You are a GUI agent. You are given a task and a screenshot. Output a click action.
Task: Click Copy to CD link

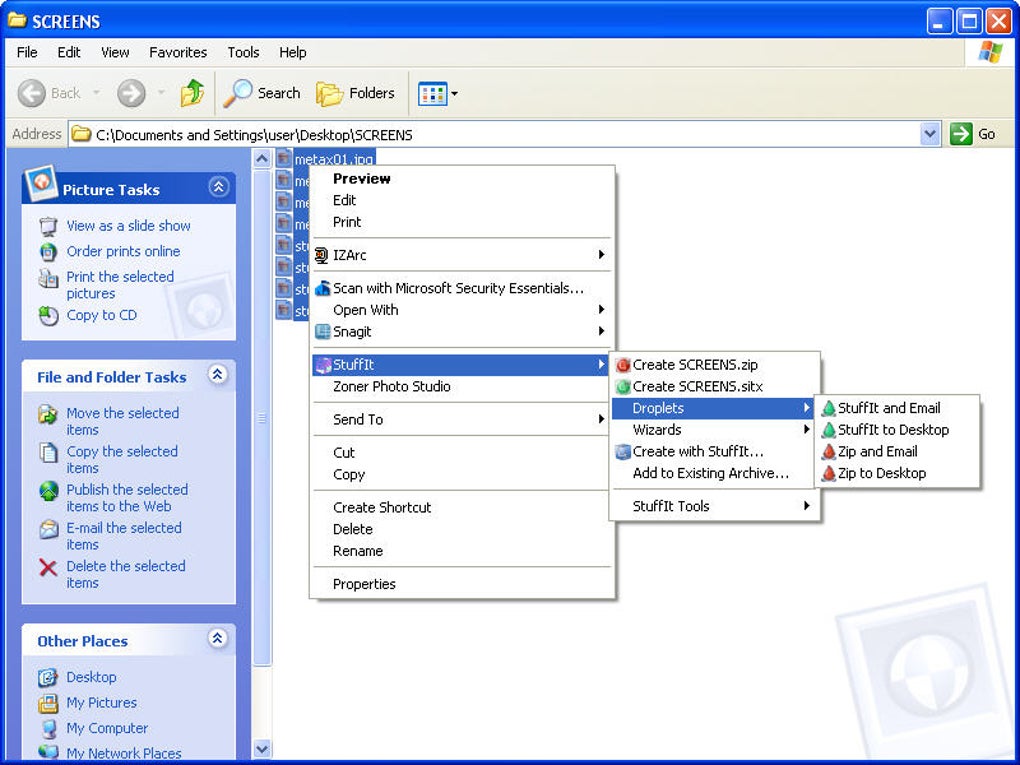(101, 315)
